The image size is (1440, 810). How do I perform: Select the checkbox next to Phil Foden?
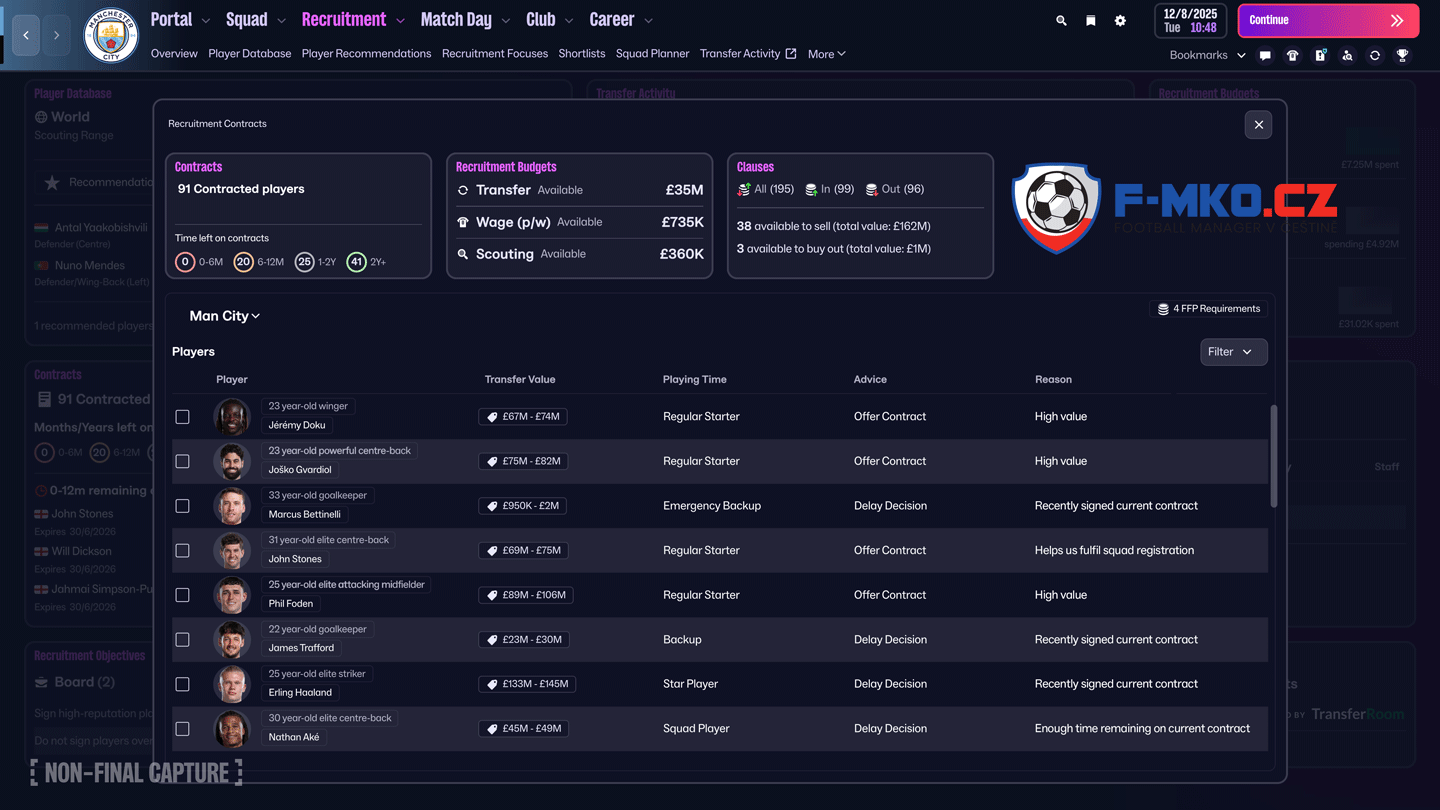pyautogui.click(x=182, y=595)
